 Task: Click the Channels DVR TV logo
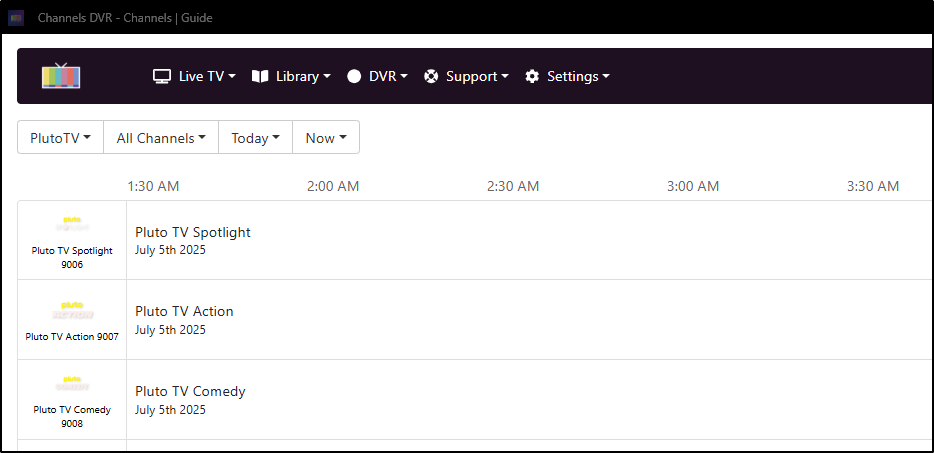click(61, 76)
